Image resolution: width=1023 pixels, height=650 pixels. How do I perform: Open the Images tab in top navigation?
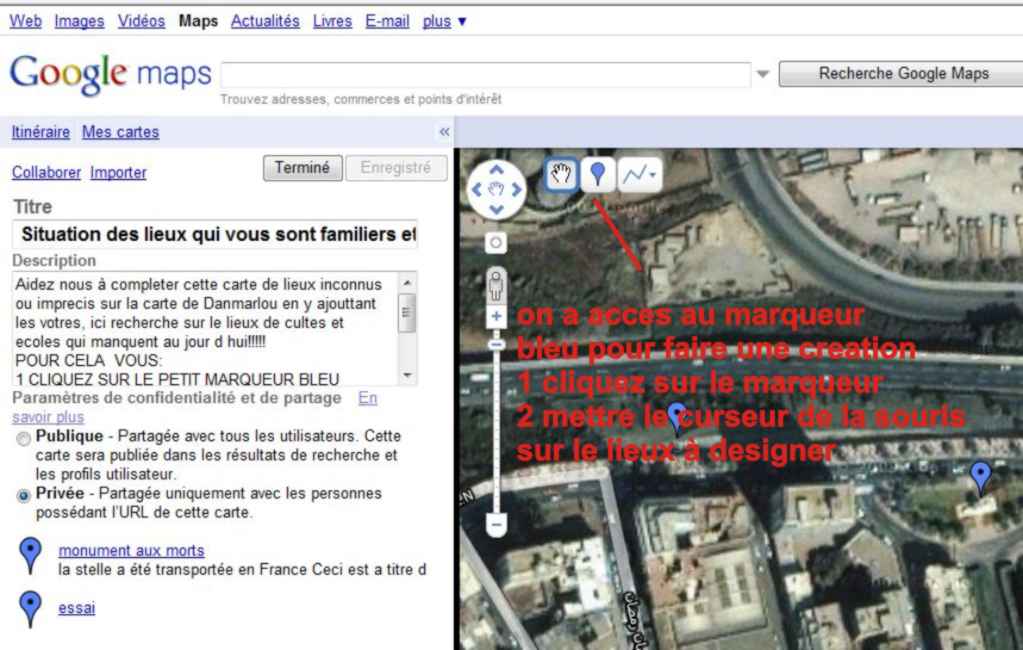click(79, 21)
